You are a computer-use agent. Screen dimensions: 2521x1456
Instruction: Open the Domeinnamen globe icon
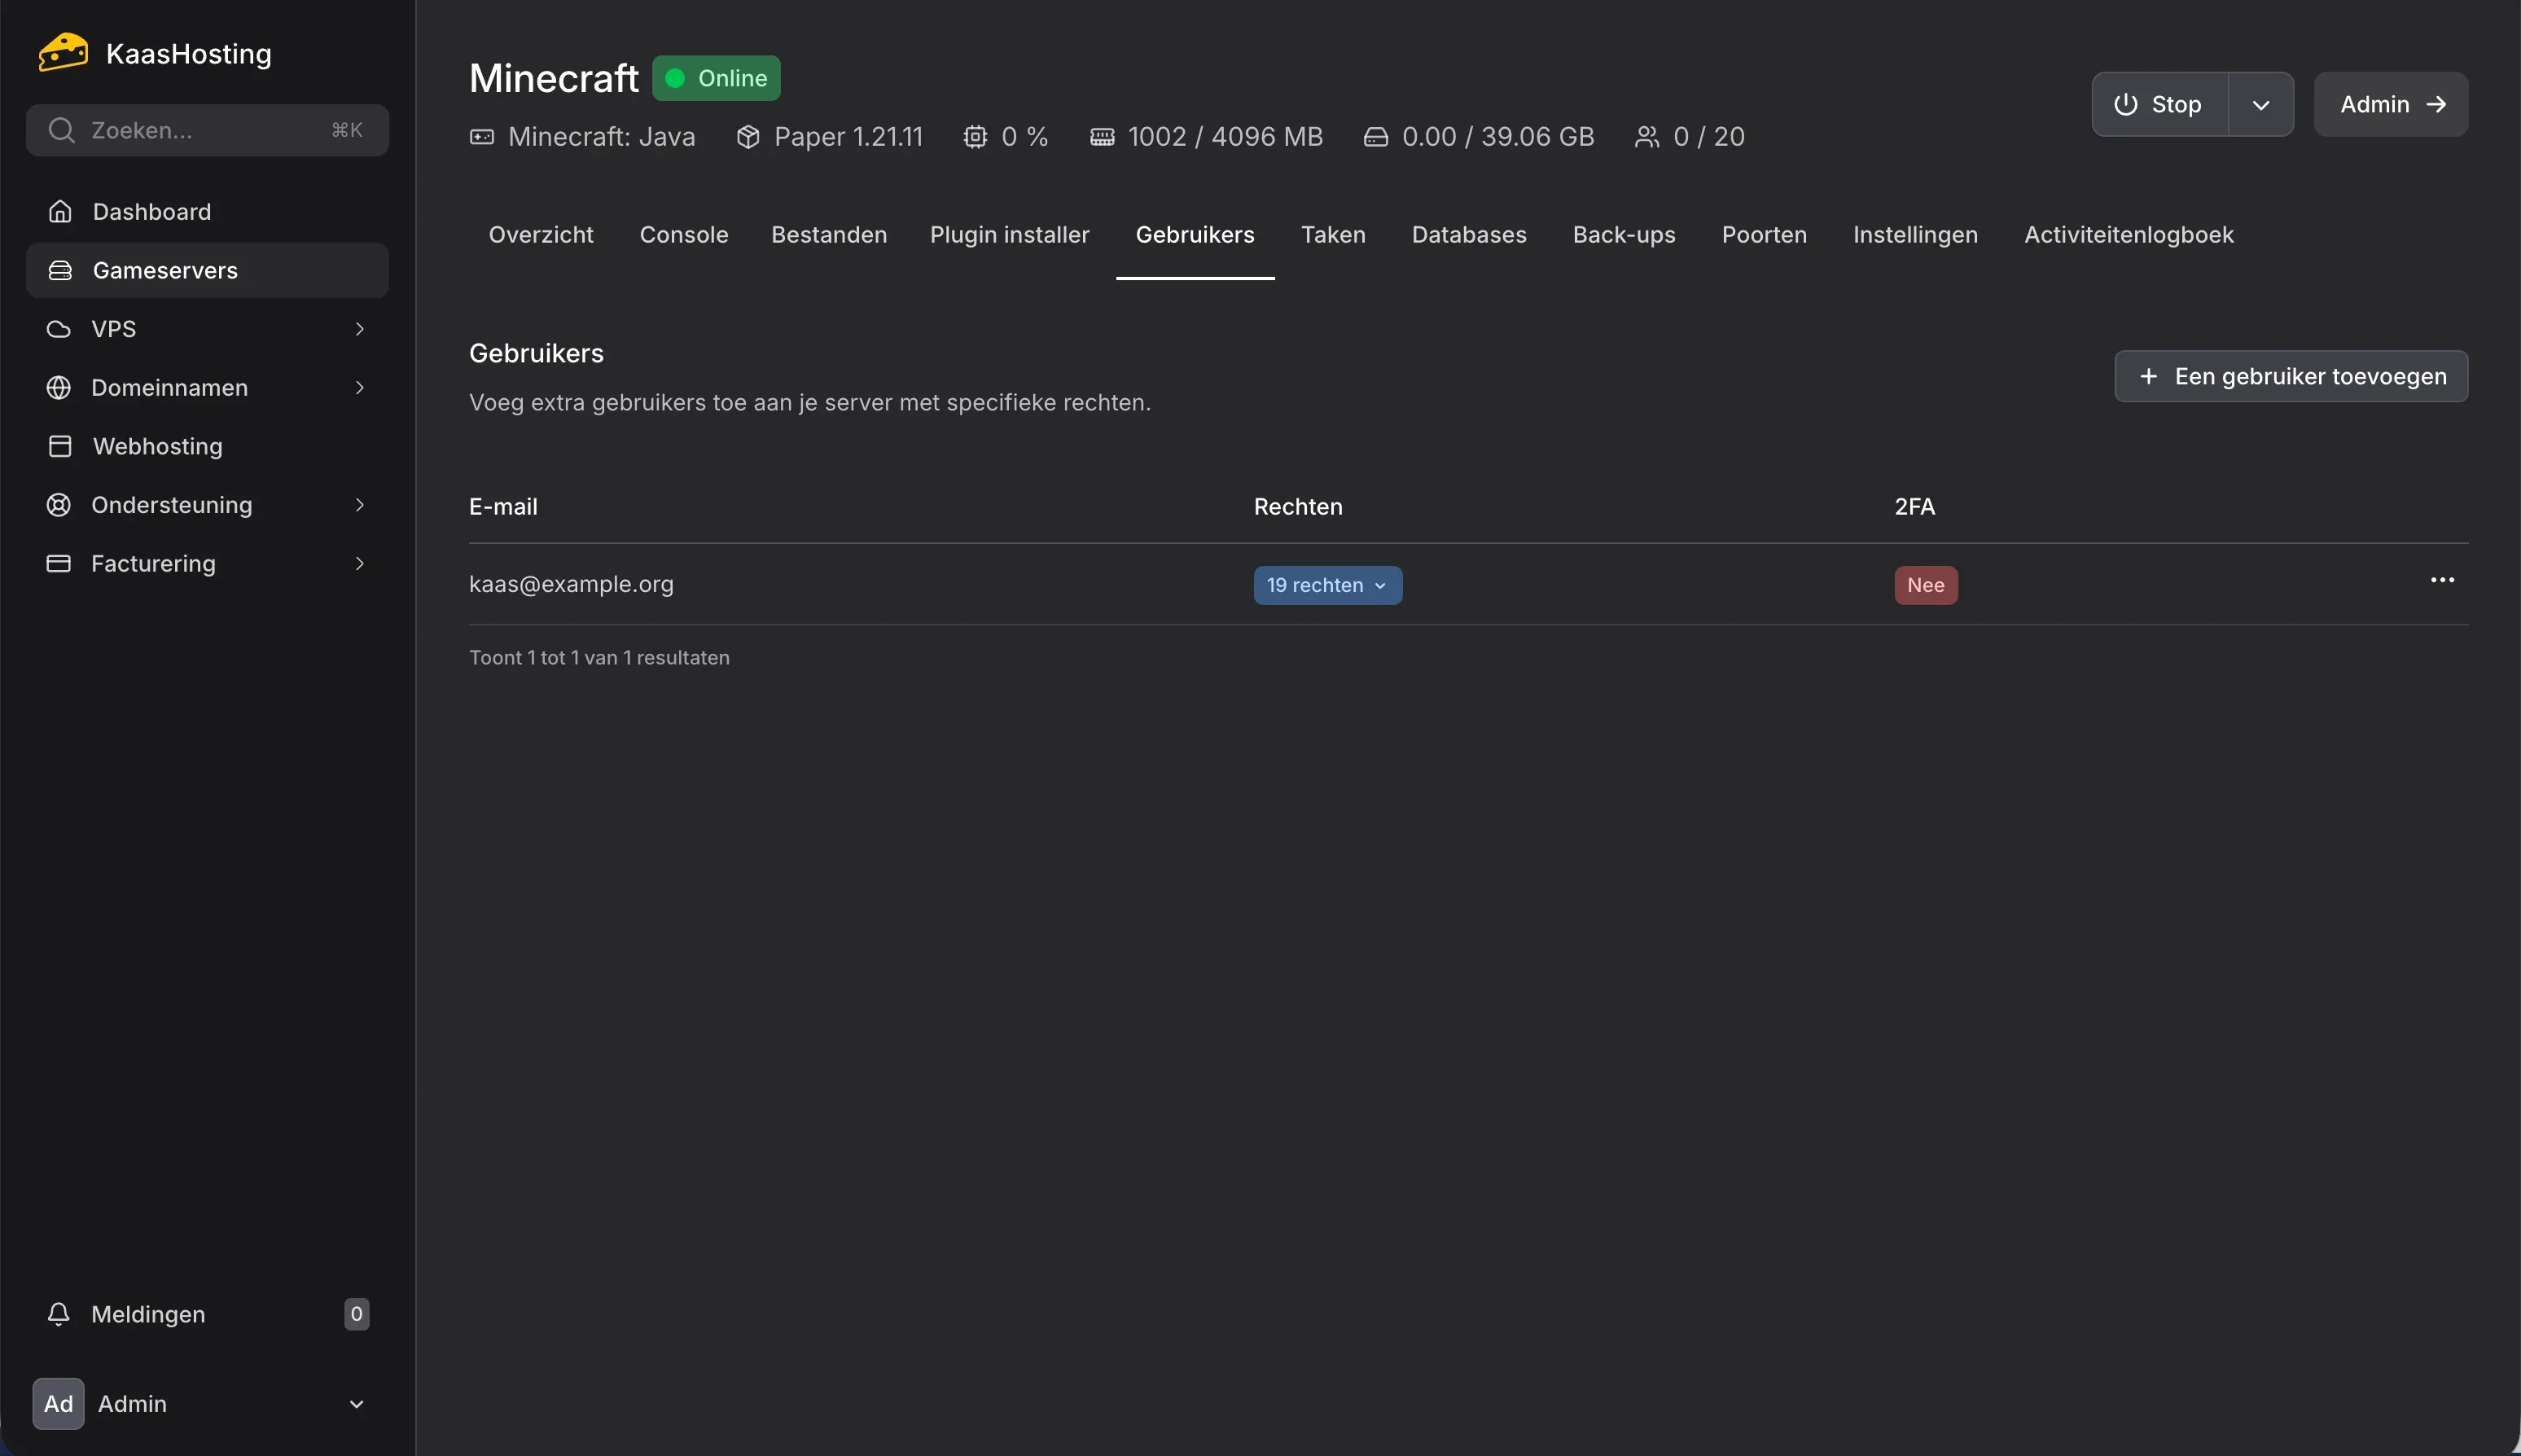(58, 387)
